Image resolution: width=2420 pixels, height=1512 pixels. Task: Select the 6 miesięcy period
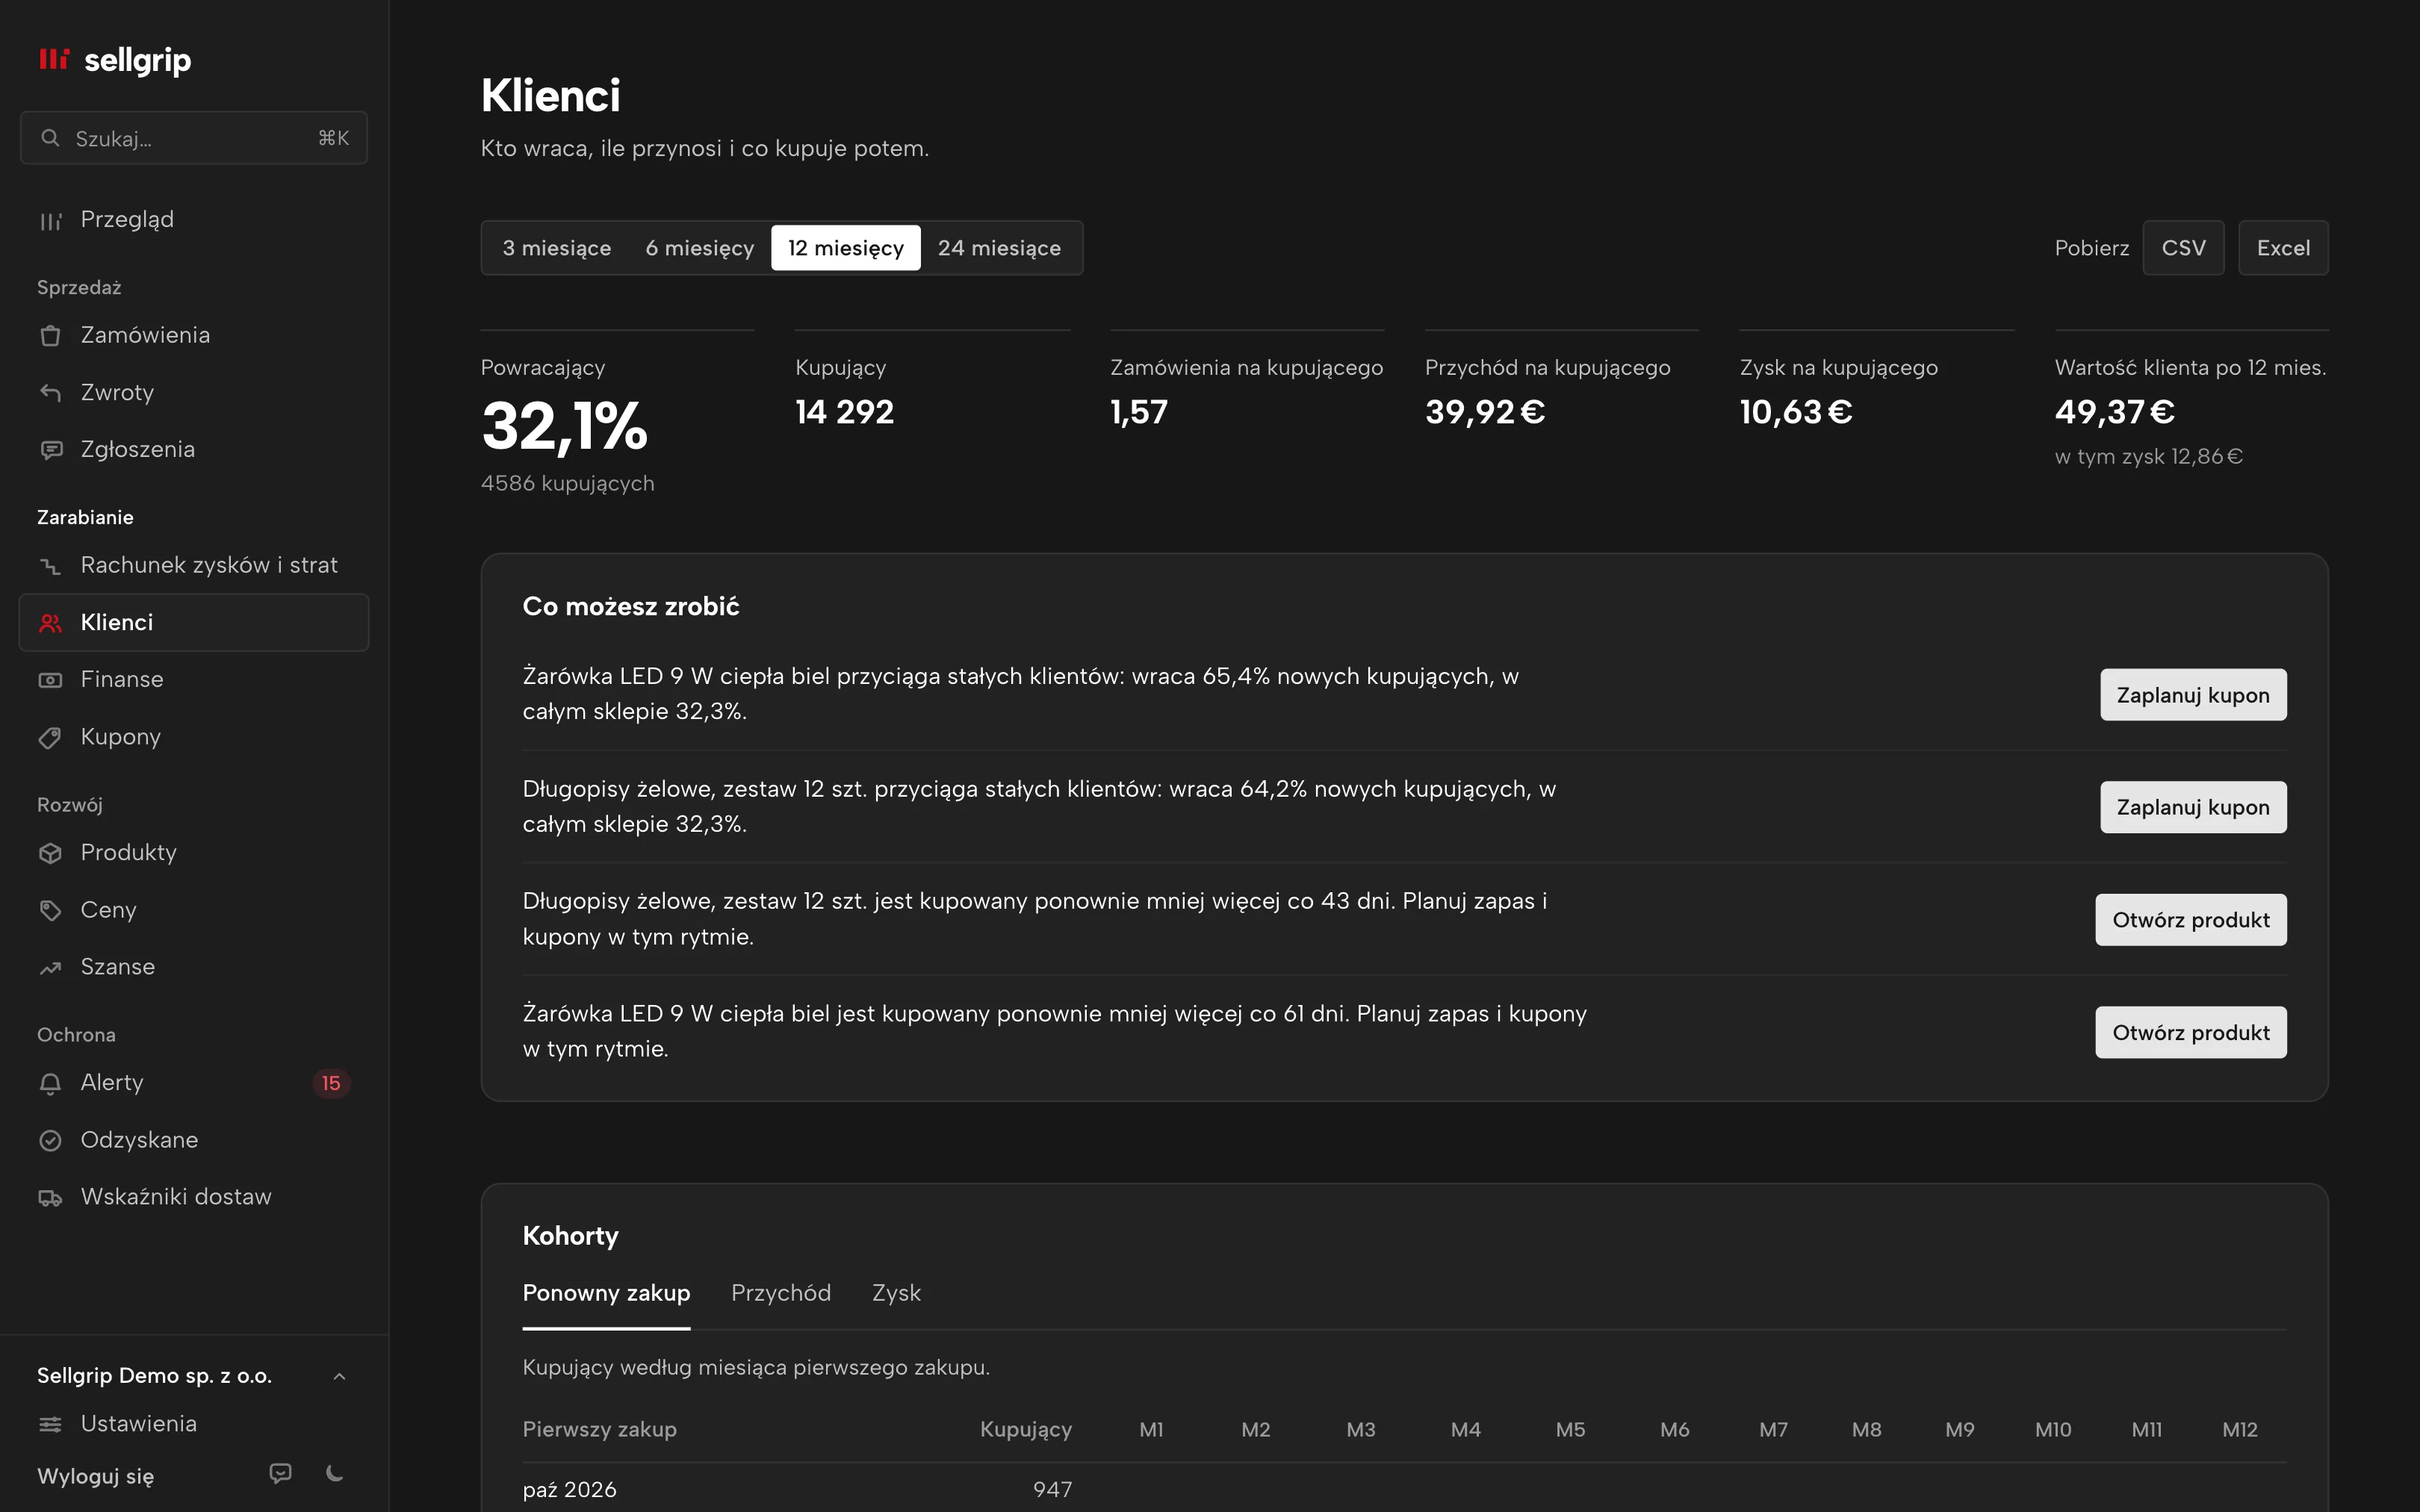700,248
